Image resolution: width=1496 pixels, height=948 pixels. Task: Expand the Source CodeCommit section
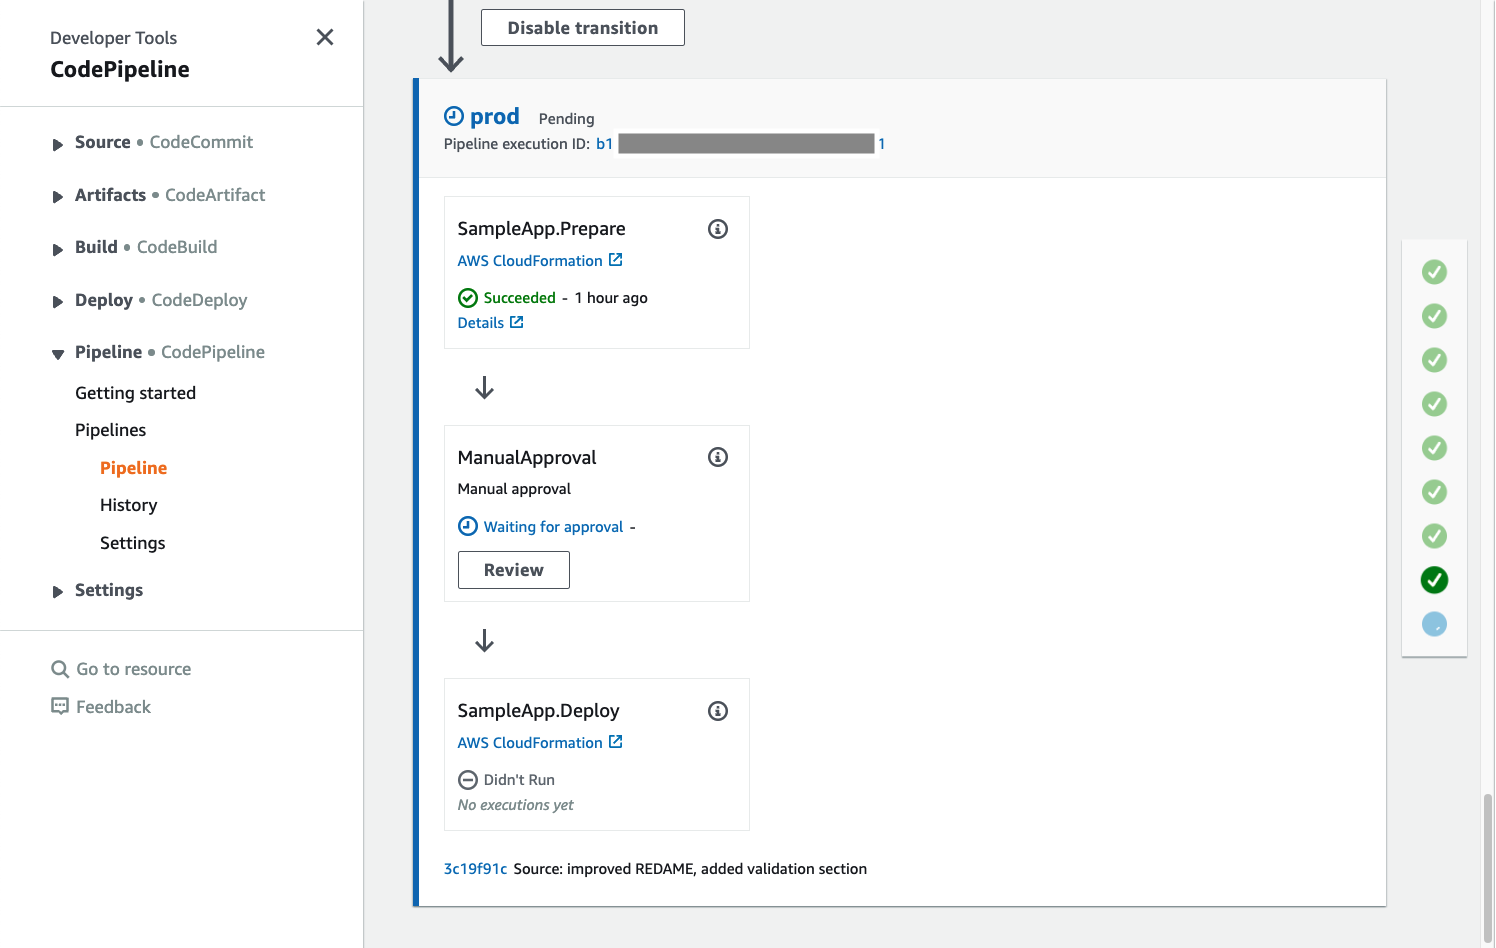point(58,145)
